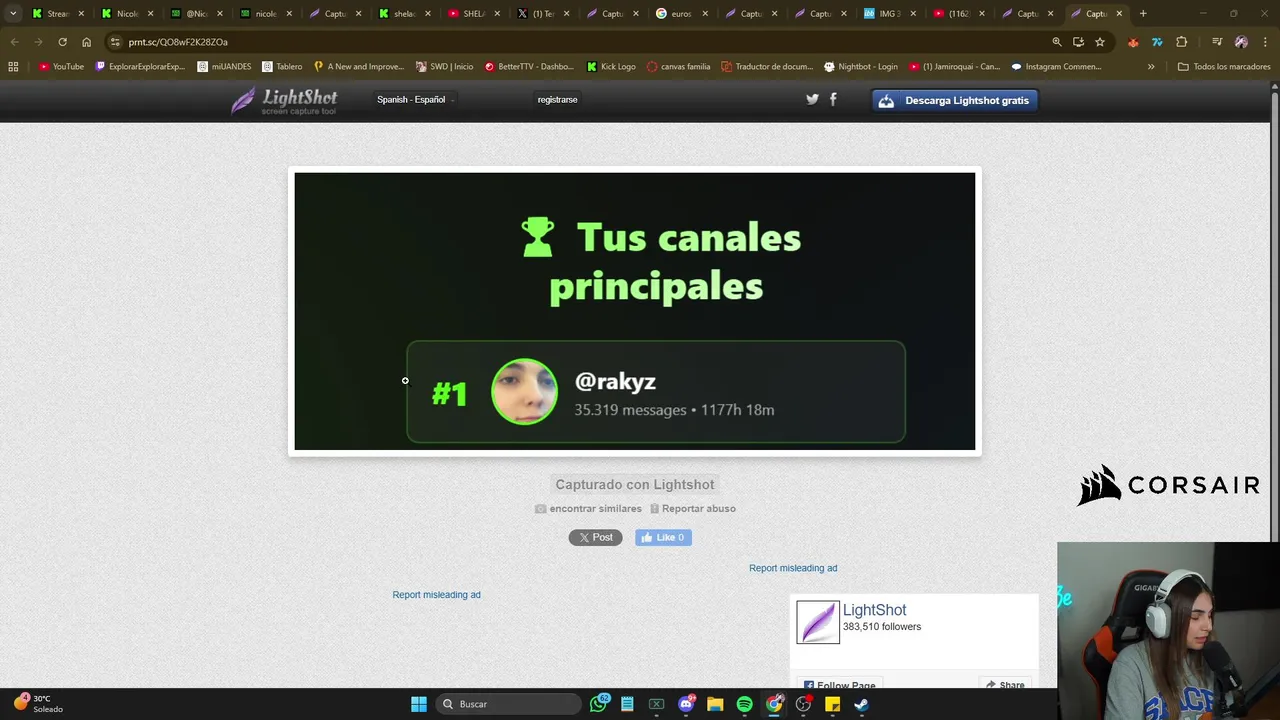This screenshot has width=1280, height=720.
Task: Open the miUANDES bookmark
Action: [224, 67]
